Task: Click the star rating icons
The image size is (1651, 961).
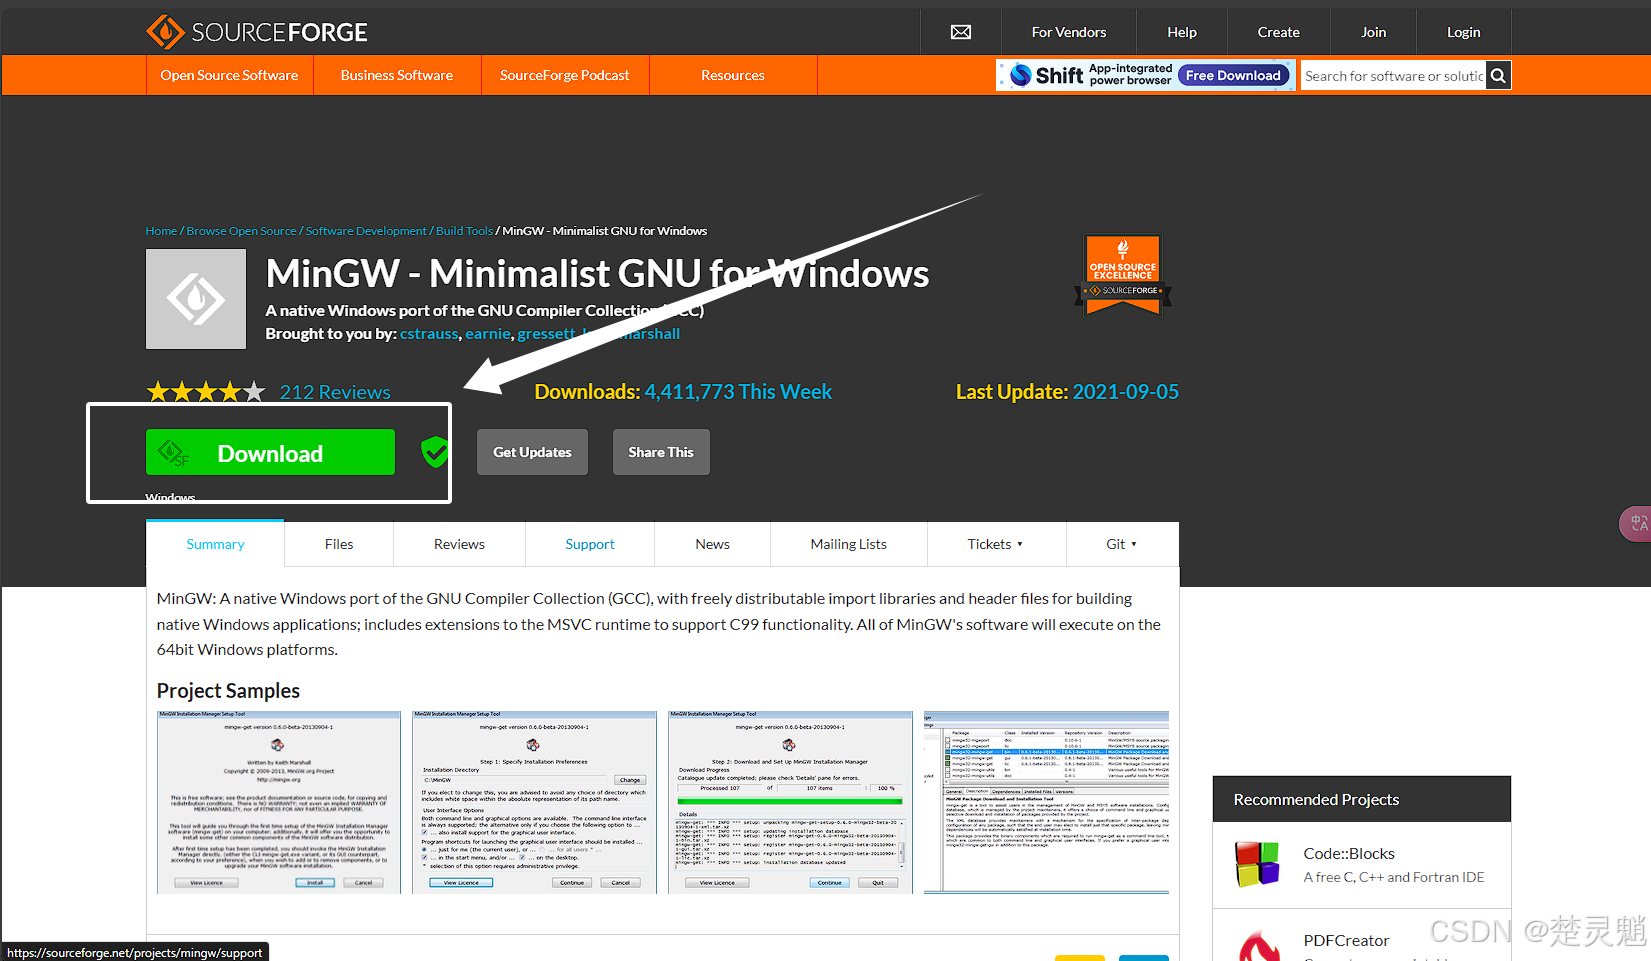Action: coord(206,392)
